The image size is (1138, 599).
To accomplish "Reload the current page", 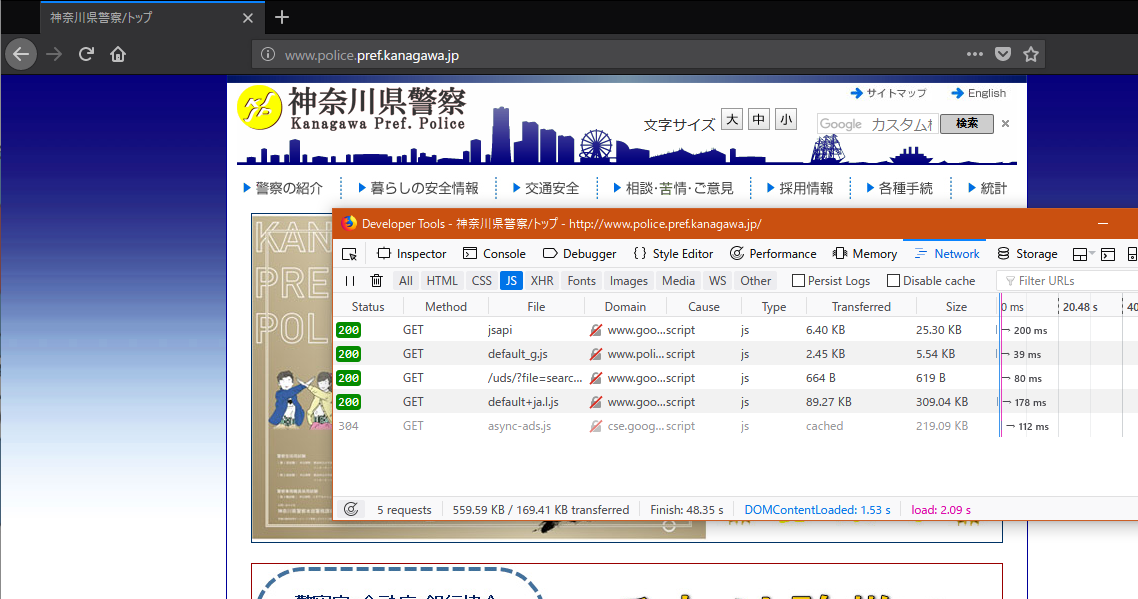I will coord(86,54).
